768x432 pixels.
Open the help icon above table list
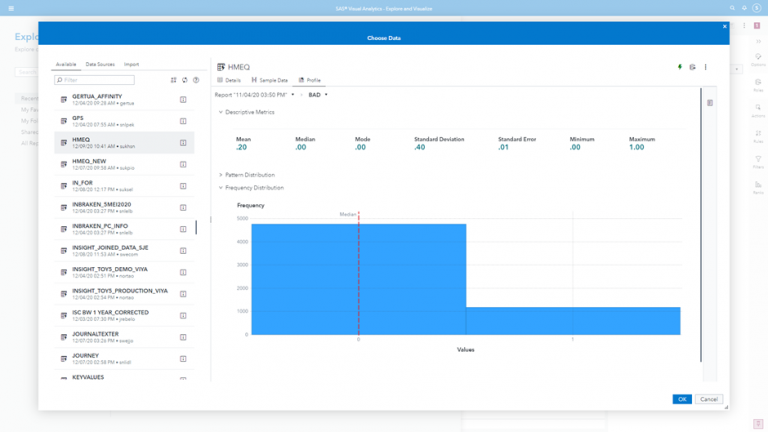pyautogui.click(x=196, y=80)
